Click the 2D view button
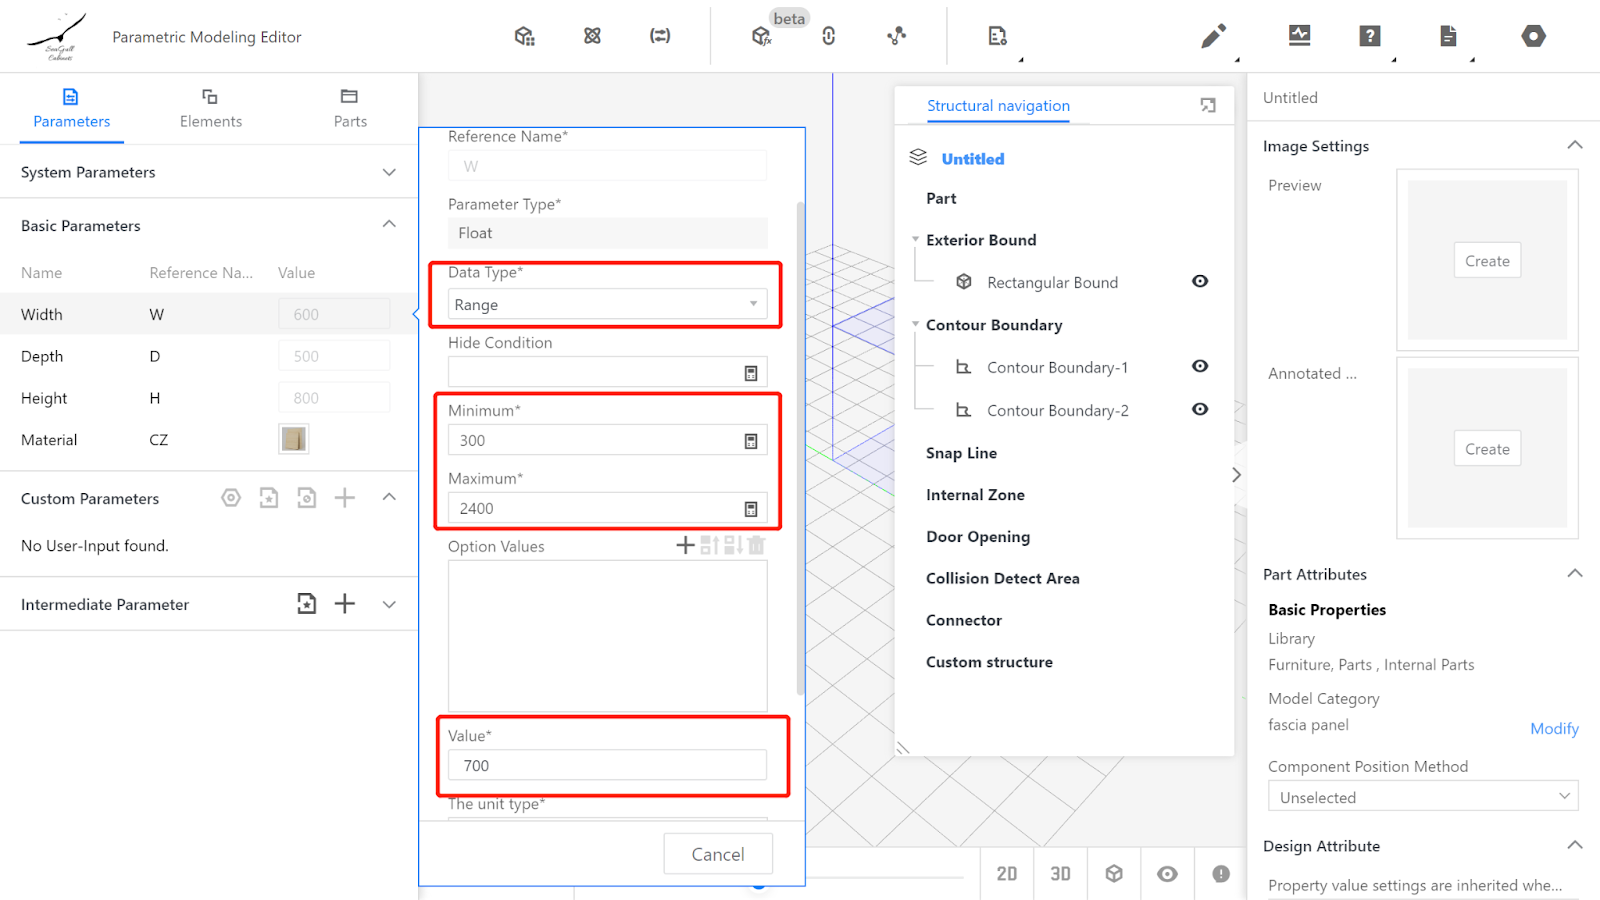The height and width of the screenshot is (900, 1600). coord(1006,874)
